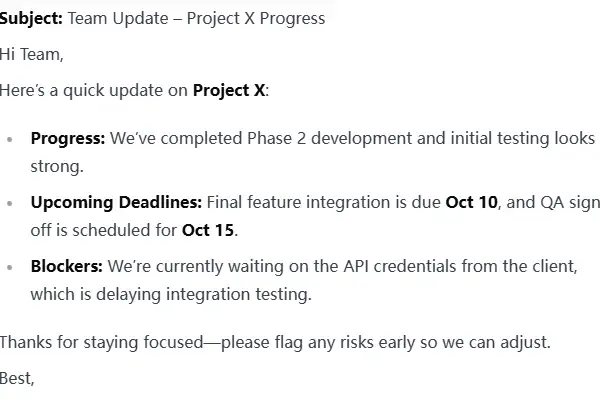The height and width of the screenshot is (400, 600).
Task: Click the bold date "Oct 10"
Action: tap(471, 203)
